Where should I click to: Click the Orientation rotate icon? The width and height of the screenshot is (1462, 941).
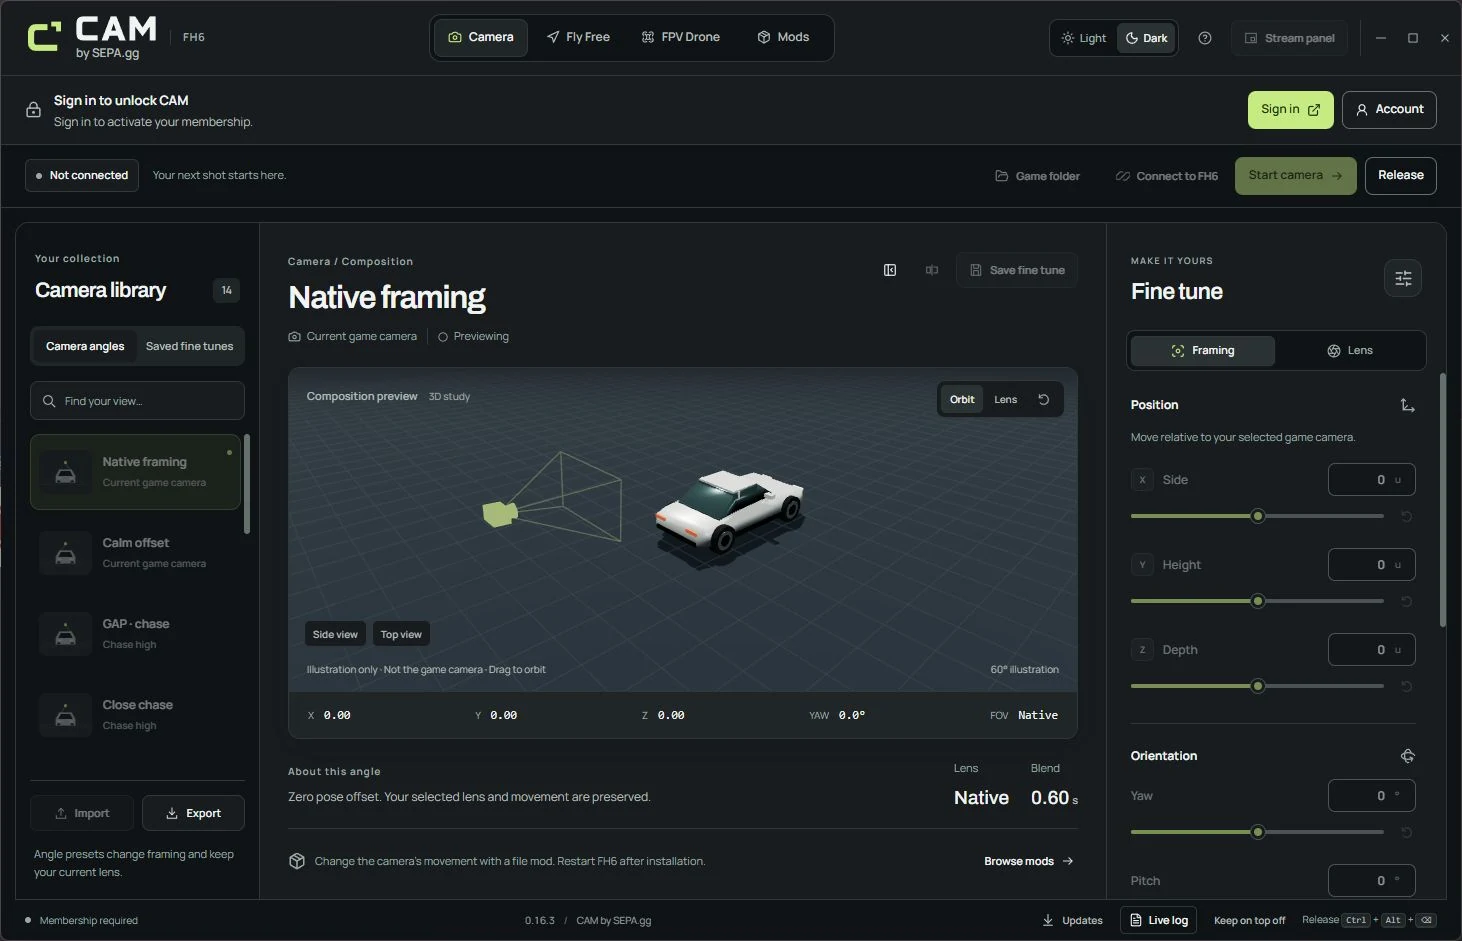point(1407,756)
